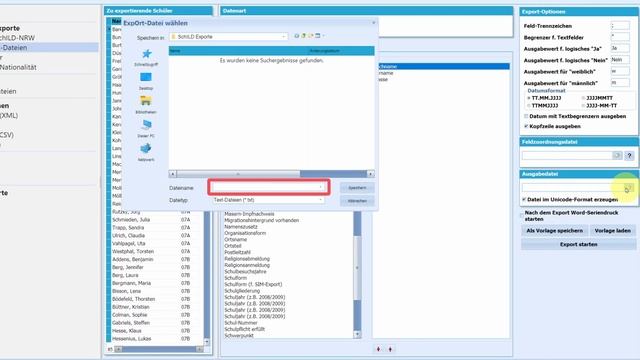Click the logisches "Ja" value field
This screenshot has height=360, width=640.
[620, 48]
